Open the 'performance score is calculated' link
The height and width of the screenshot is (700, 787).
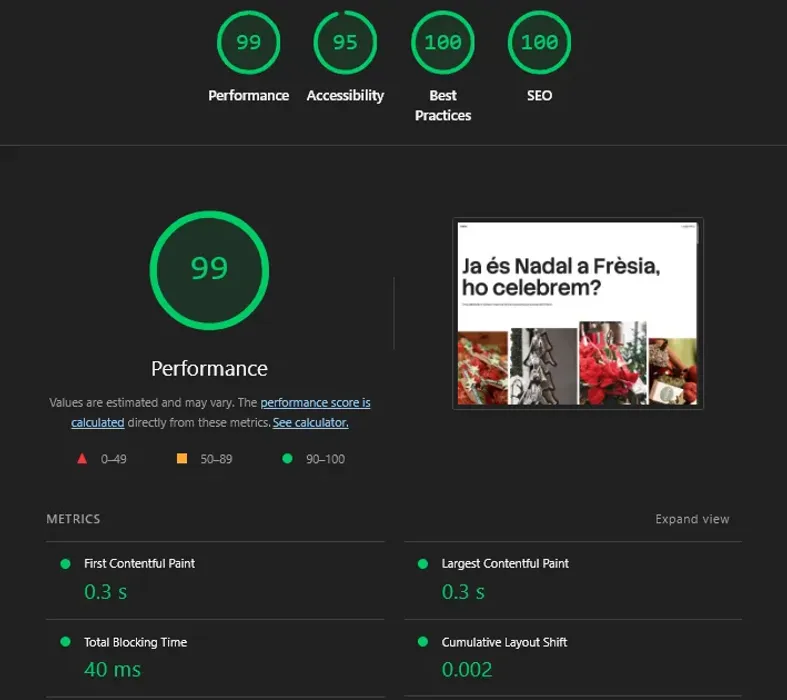pos(316,402)
